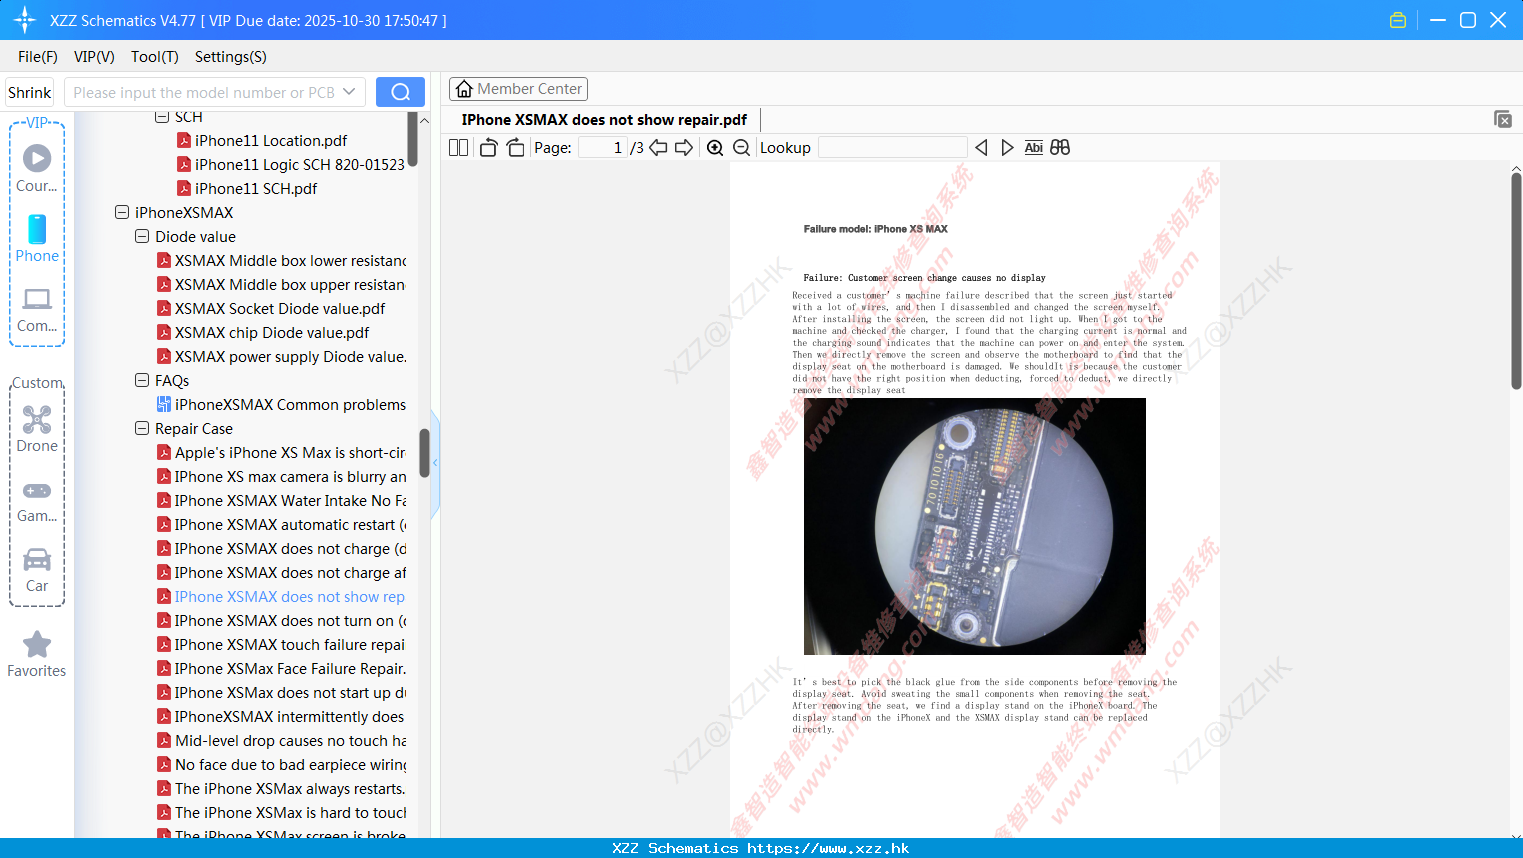Zoom out of the PDF
This screenshot has height=858, width=1523.
click(x=741, y=148)
